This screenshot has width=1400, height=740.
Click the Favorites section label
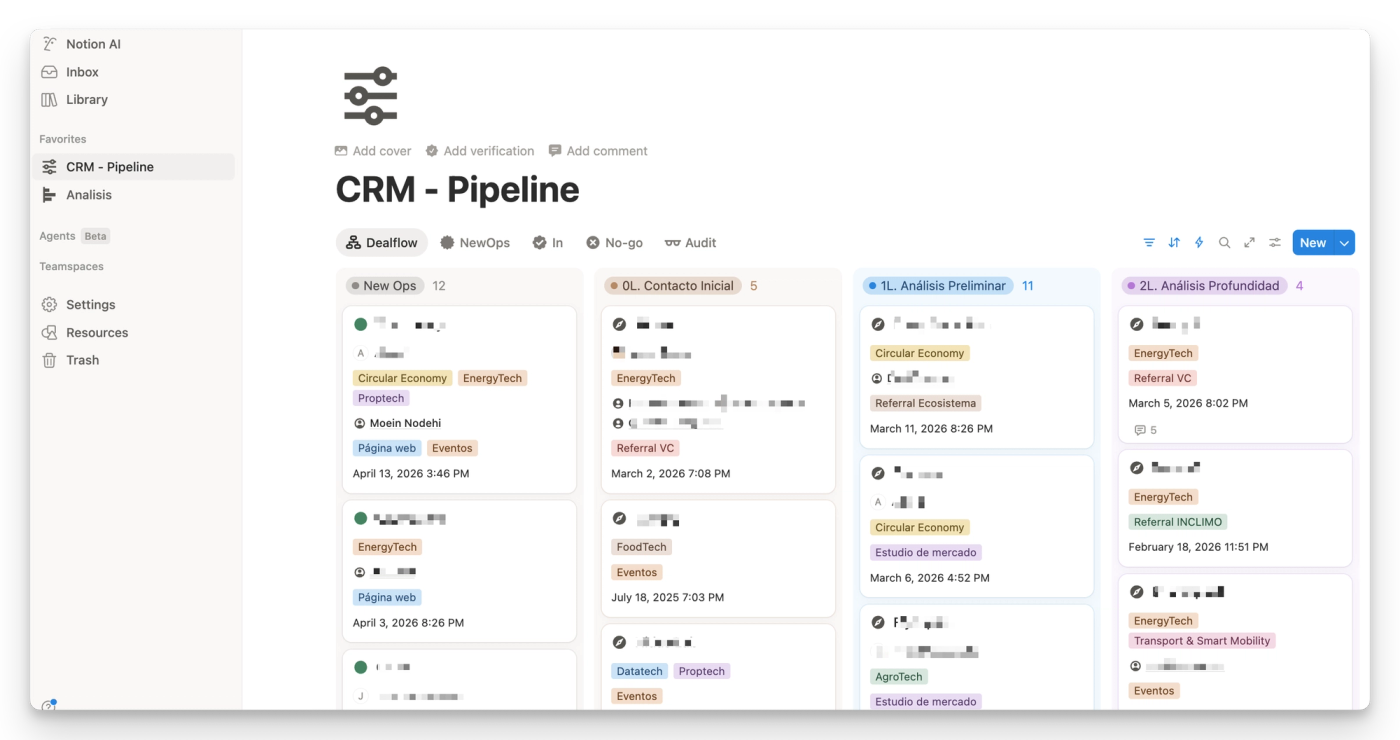pyautogui.click(x=63, y=139)
